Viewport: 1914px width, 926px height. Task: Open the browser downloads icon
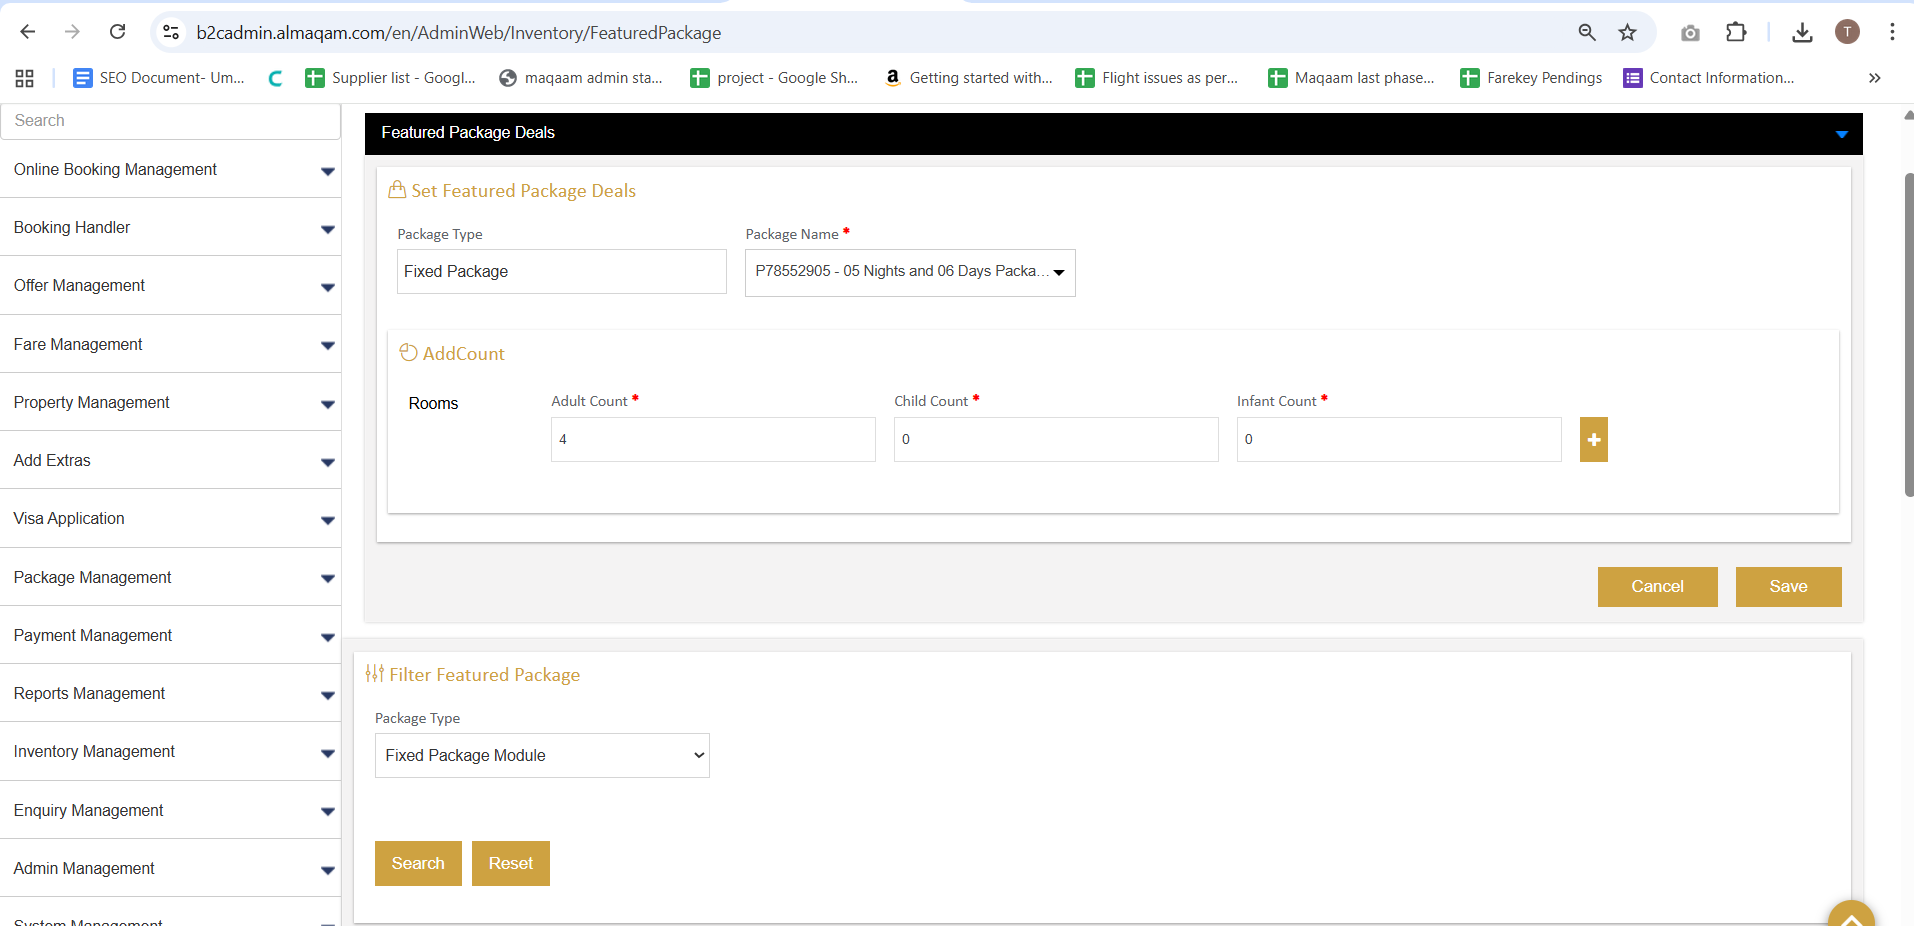click(x=1801, y=32)
